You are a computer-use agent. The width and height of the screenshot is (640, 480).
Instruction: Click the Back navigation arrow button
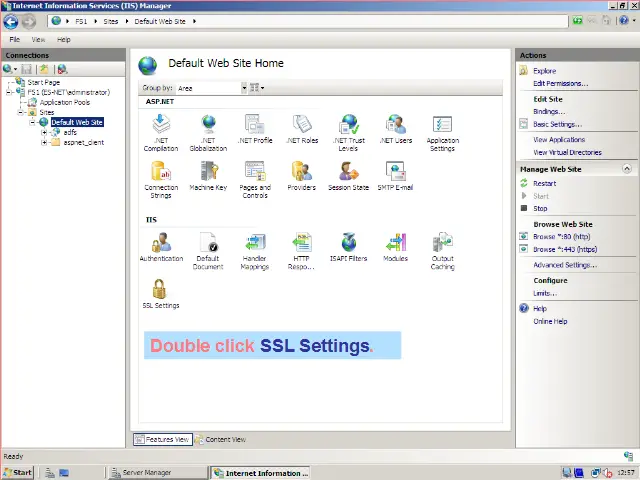pyautogui.click(x=11, y=22)
